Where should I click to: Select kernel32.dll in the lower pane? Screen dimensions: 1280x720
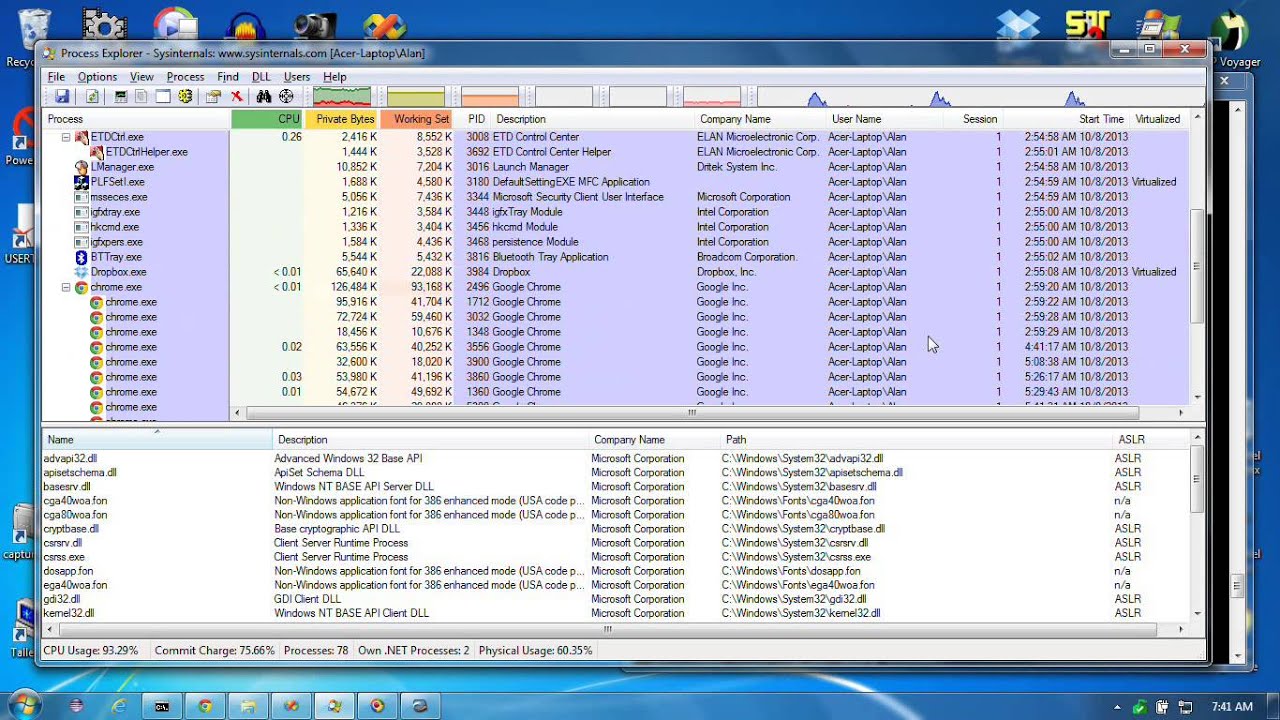coord(617,613)
